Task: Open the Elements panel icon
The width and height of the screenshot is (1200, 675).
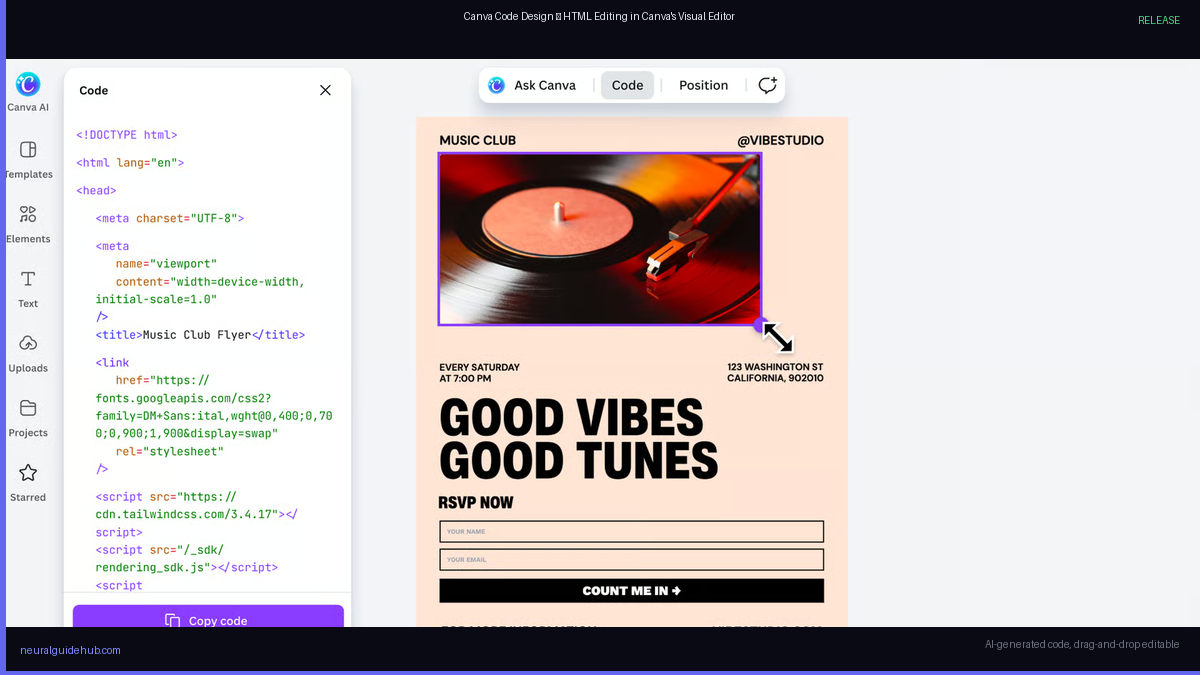Action: (x=28, y=214)
